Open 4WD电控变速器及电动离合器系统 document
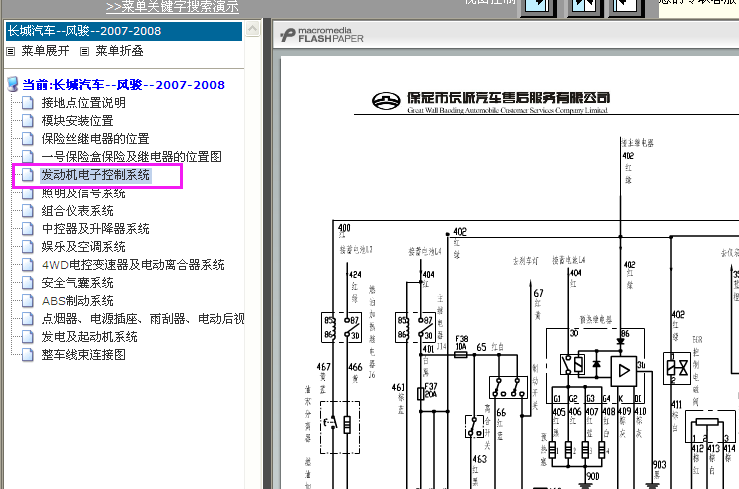 point(133,265)
